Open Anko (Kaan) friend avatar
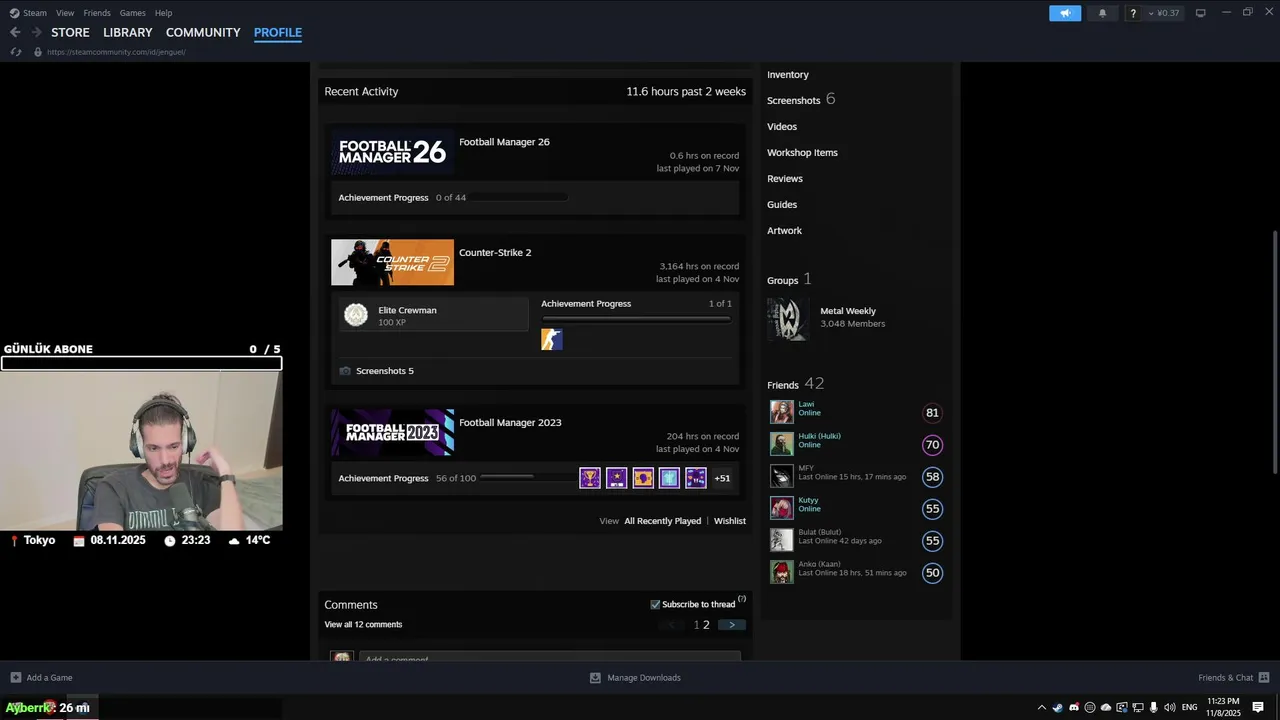Image resolution: width=1280 pixels, height=720 pixels. tap(781, 572)
